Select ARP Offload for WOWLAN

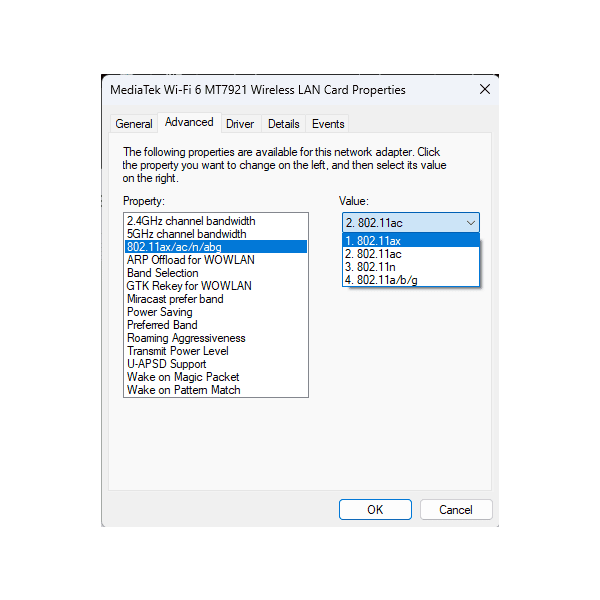(x=216, y=260)
